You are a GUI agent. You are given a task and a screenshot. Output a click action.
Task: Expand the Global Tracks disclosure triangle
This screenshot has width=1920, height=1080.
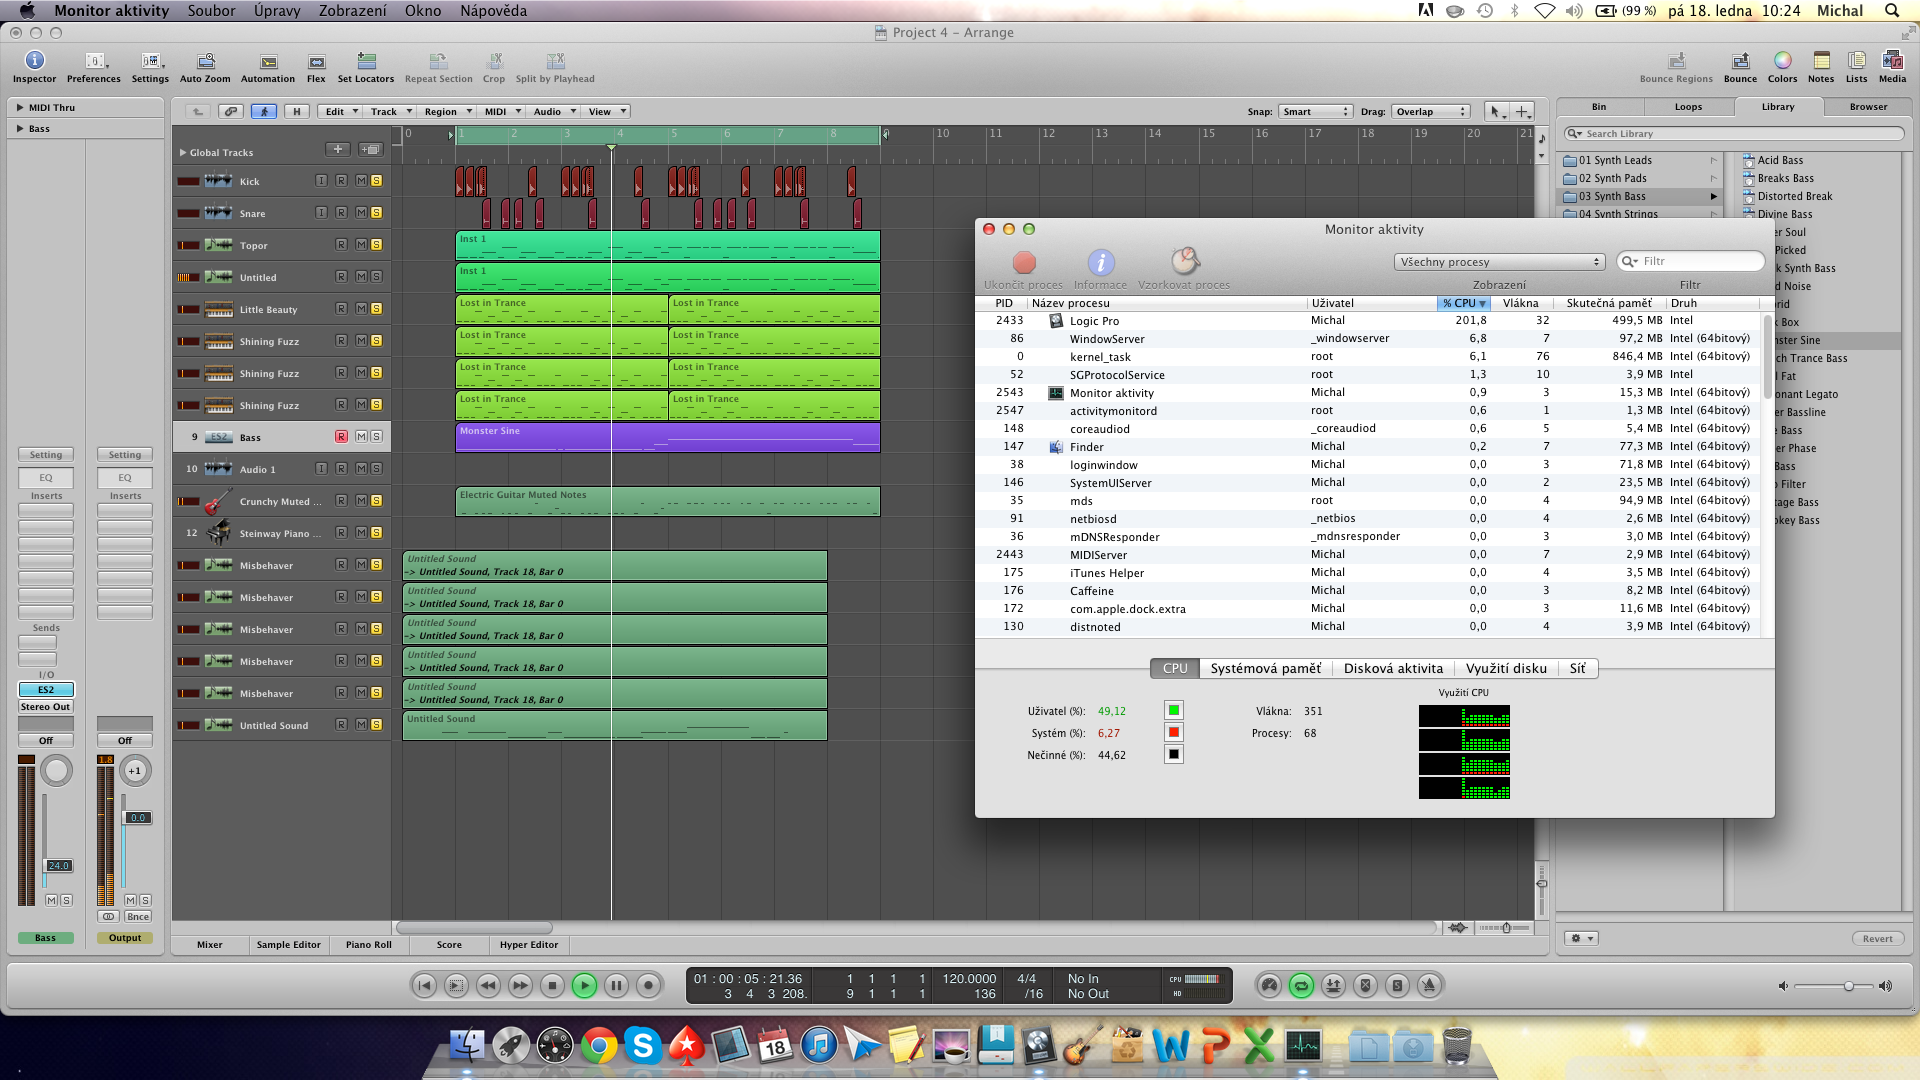coord(183,153)
